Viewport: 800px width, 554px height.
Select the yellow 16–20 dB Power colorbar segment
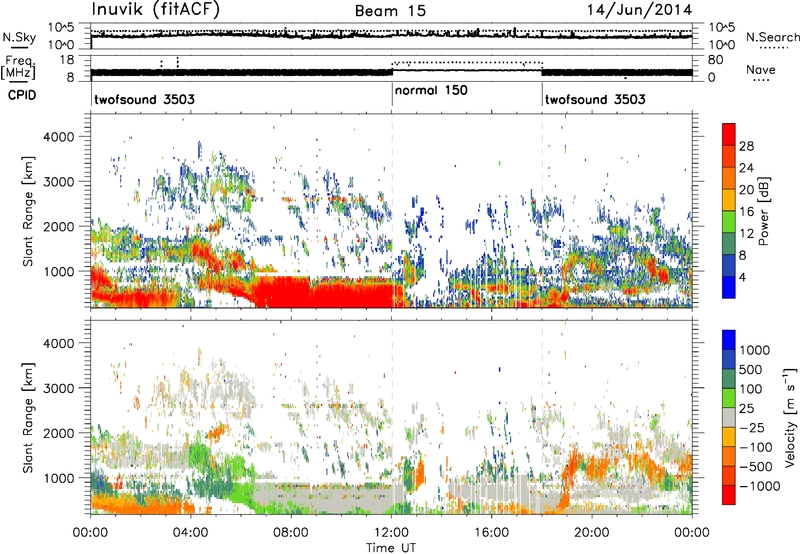729,200
